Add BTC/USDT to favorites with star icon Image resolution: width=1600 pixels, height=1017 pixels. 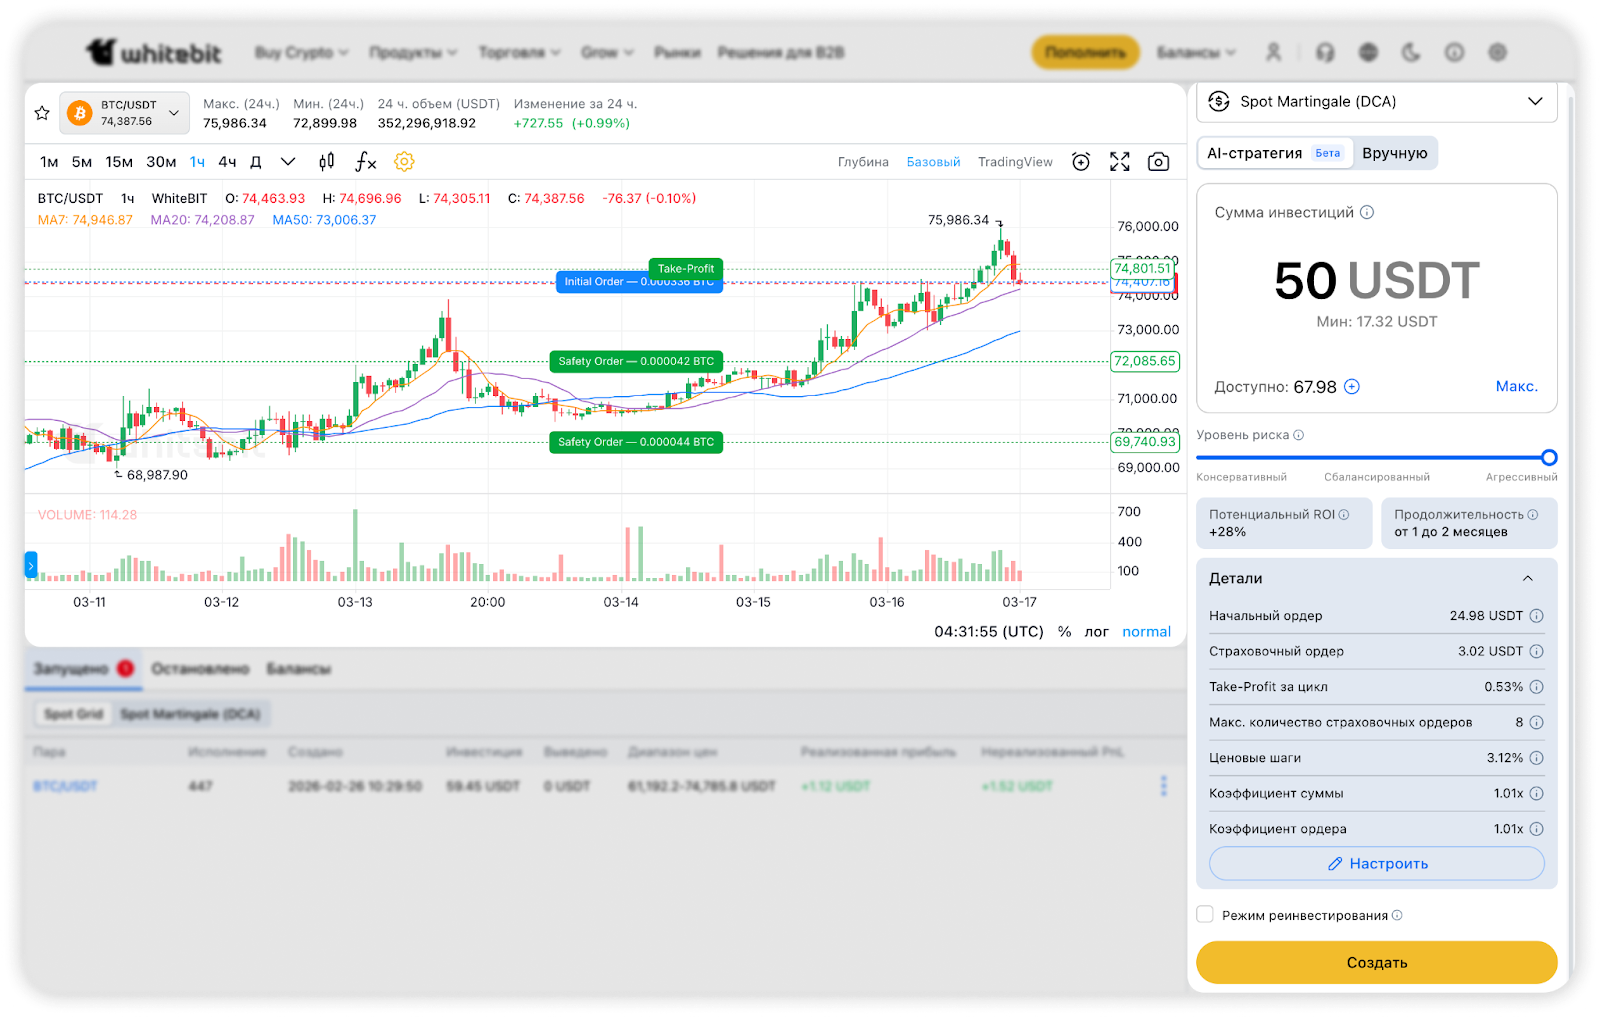(x=42, y=113)
